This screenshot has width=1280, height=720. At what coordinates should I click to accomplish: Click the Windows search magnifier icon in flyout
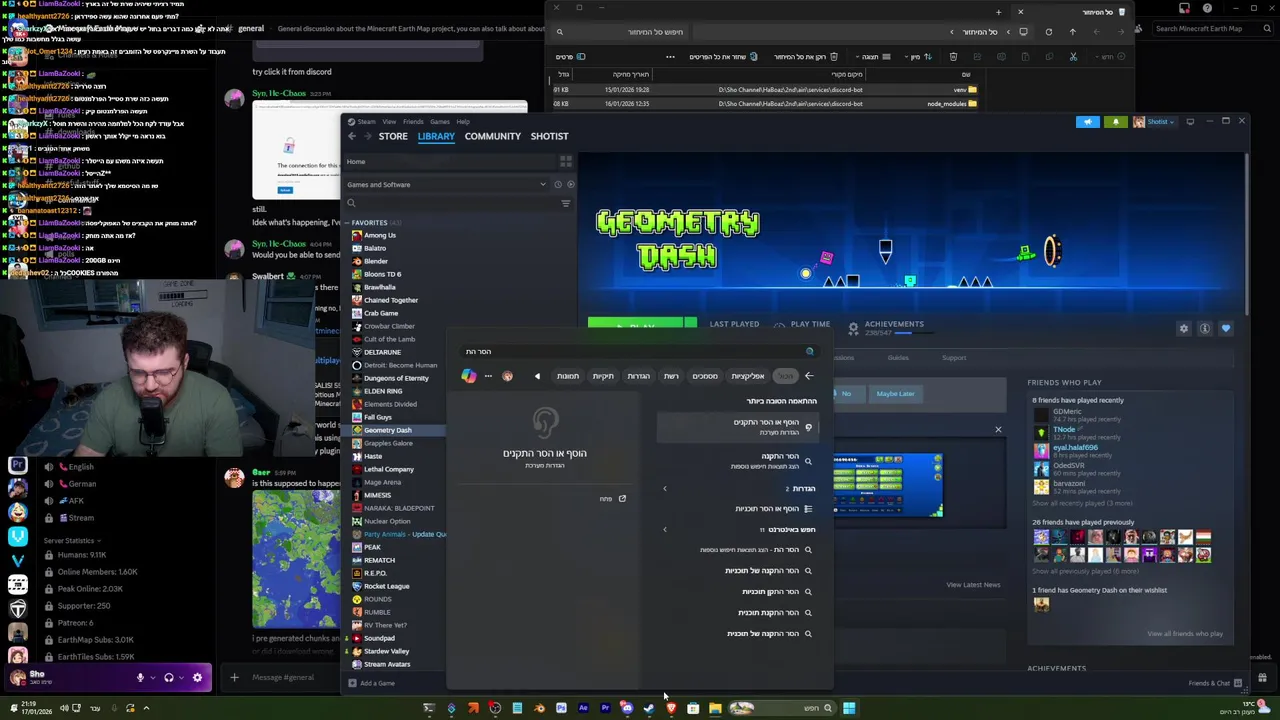tap(810, 351)
